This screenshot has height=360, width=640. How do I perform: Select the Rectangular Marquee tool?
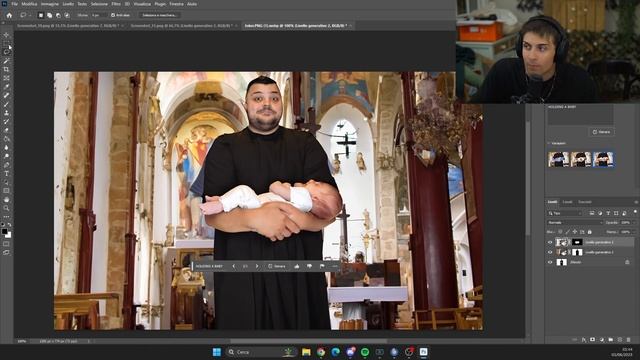[6, 43]
